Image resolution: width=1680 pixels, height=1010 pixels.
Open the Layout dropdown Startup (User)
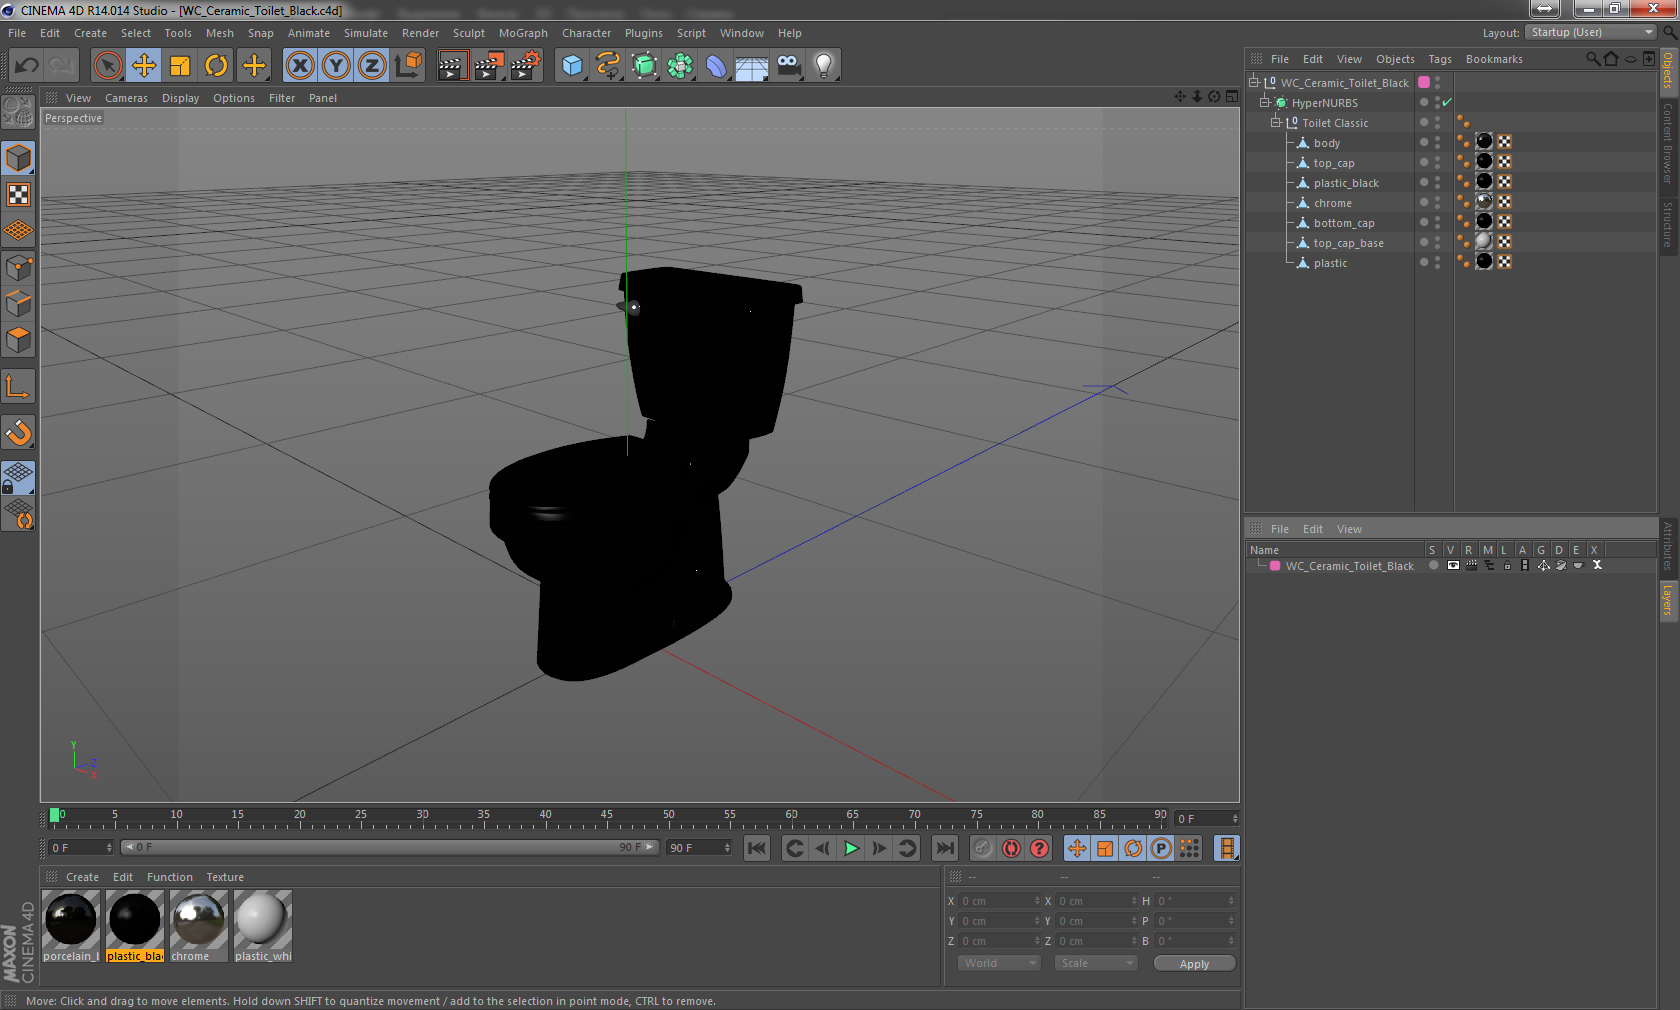tap(1591, 32)
